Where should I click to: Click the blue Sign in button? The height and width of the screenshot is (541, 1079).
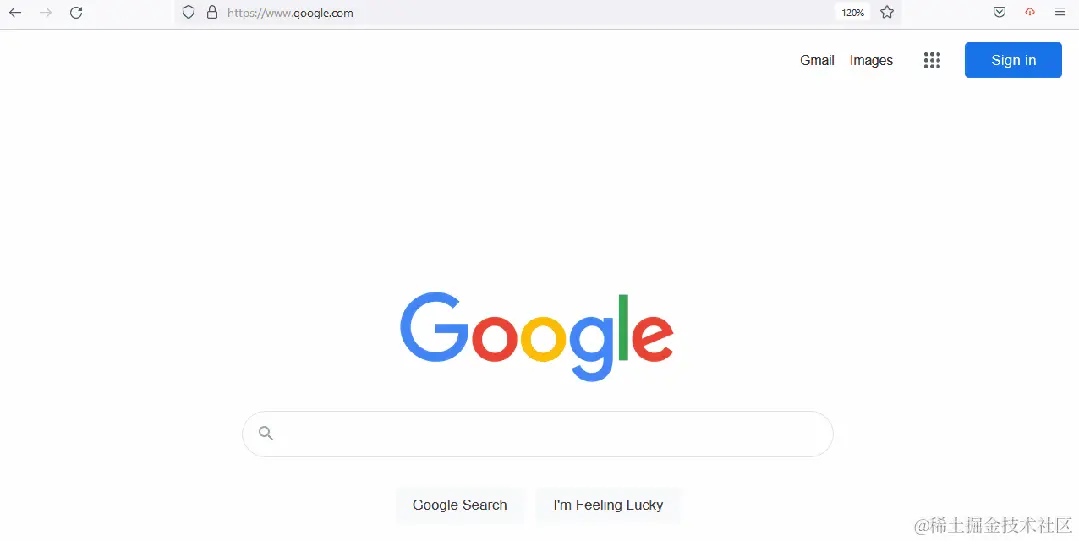(1013, 60)
